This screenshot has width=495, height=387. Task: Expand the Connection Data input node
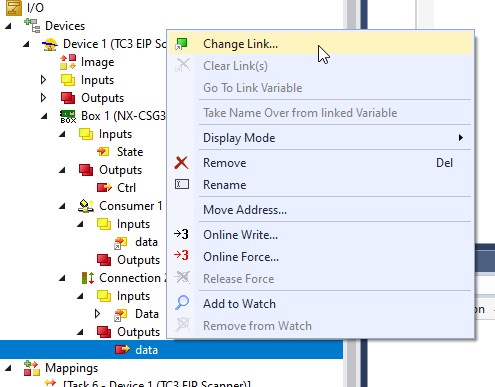[x=97, y=314]
